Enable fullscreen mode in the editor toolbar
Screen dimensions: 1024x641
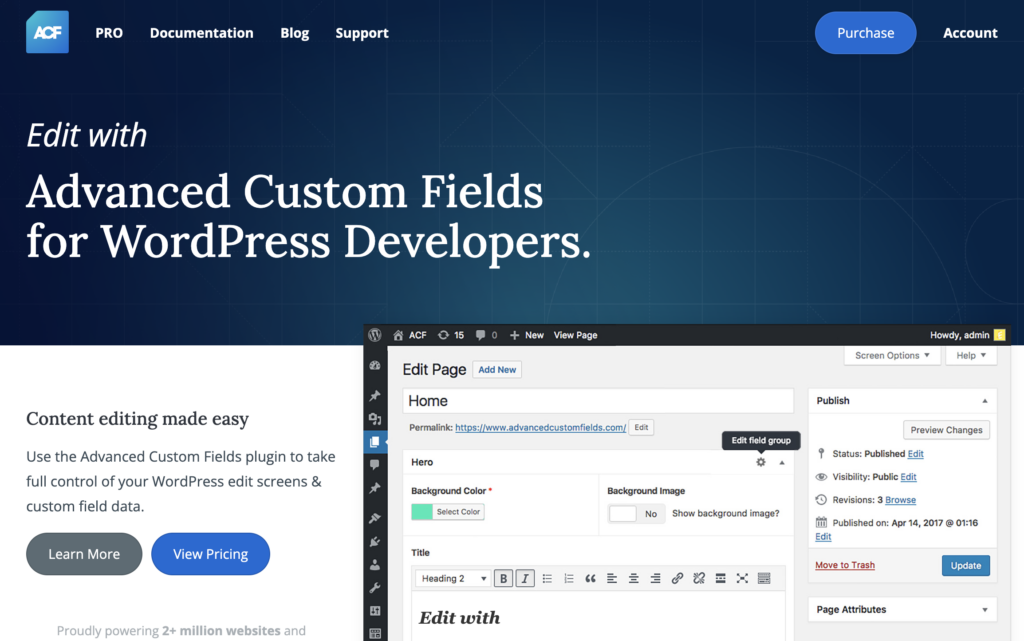pyautogui.click(x=742, y=578)
